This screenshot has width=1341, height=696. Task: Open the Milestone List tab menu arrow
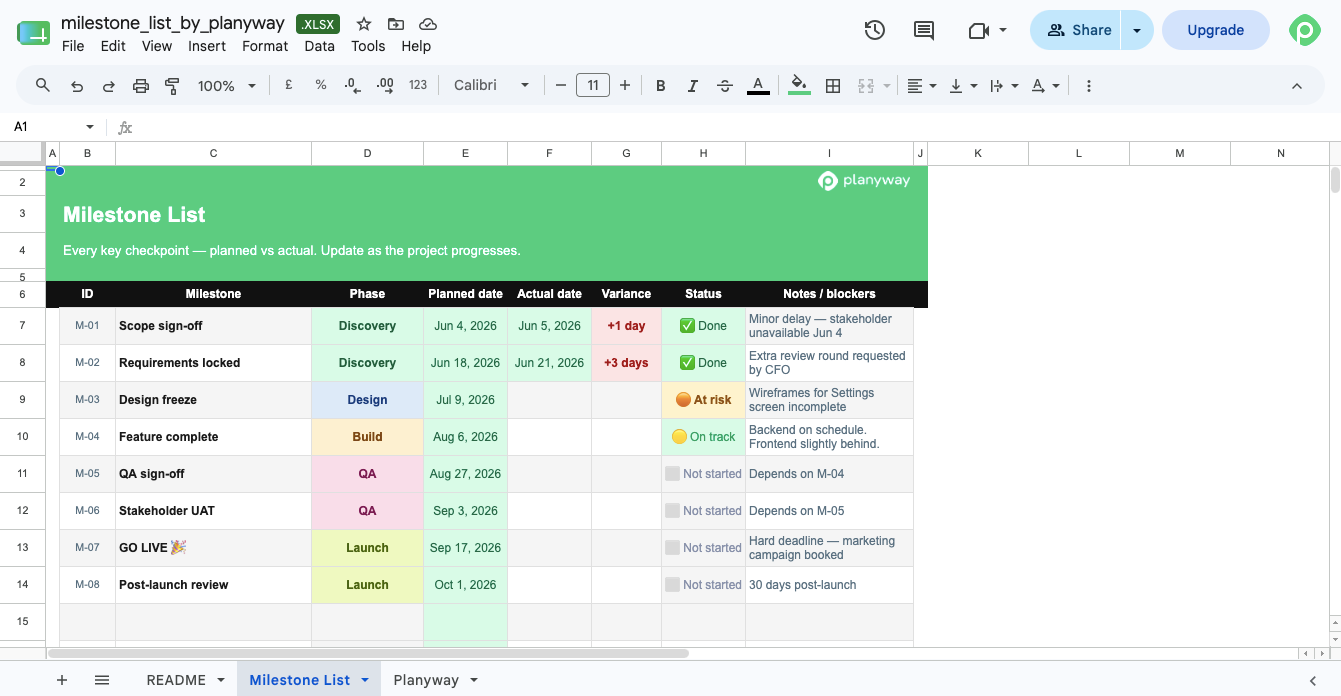click(x=365, y=680)
